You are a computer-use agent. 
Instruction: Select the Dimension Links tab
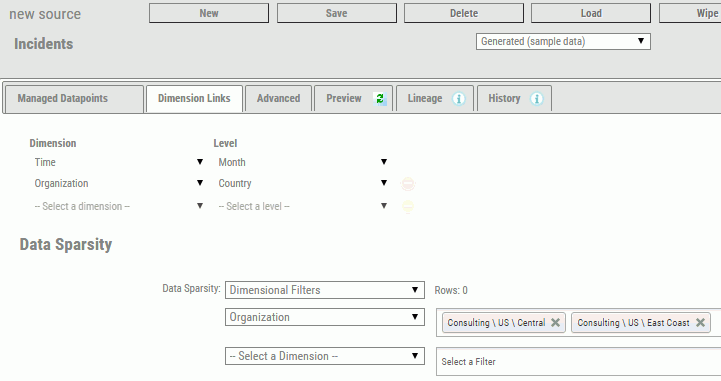194,98
